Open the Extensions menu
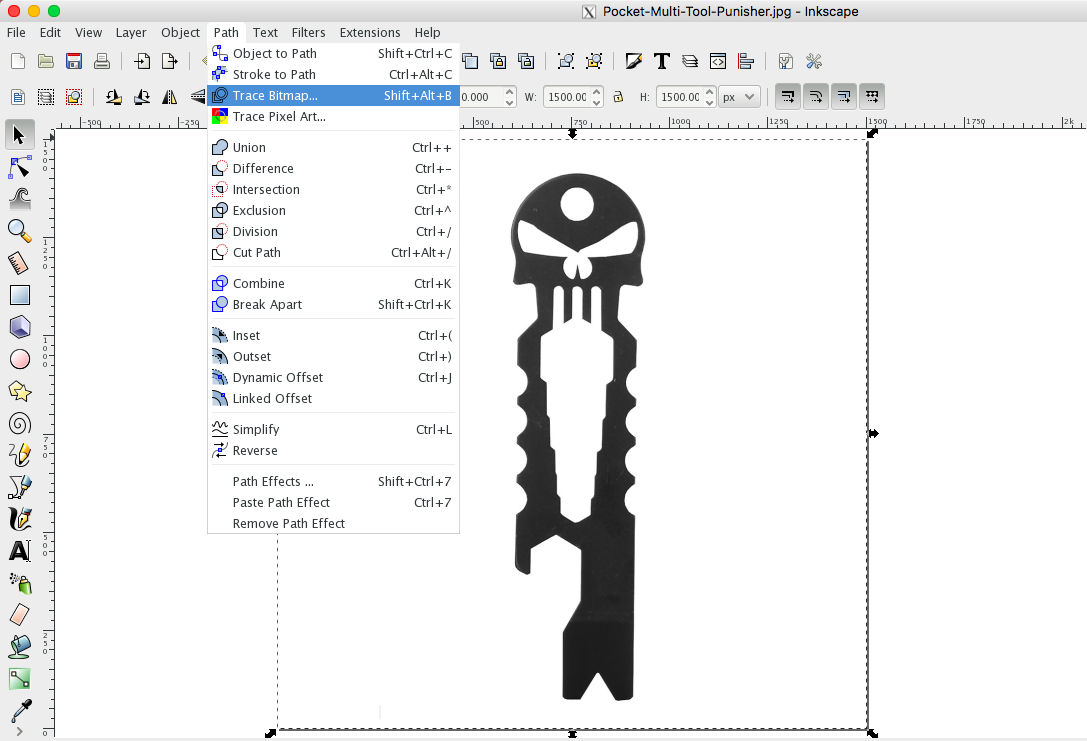Image resolution: width=1087 pixels, height=741 pixels. click(369, 33)
